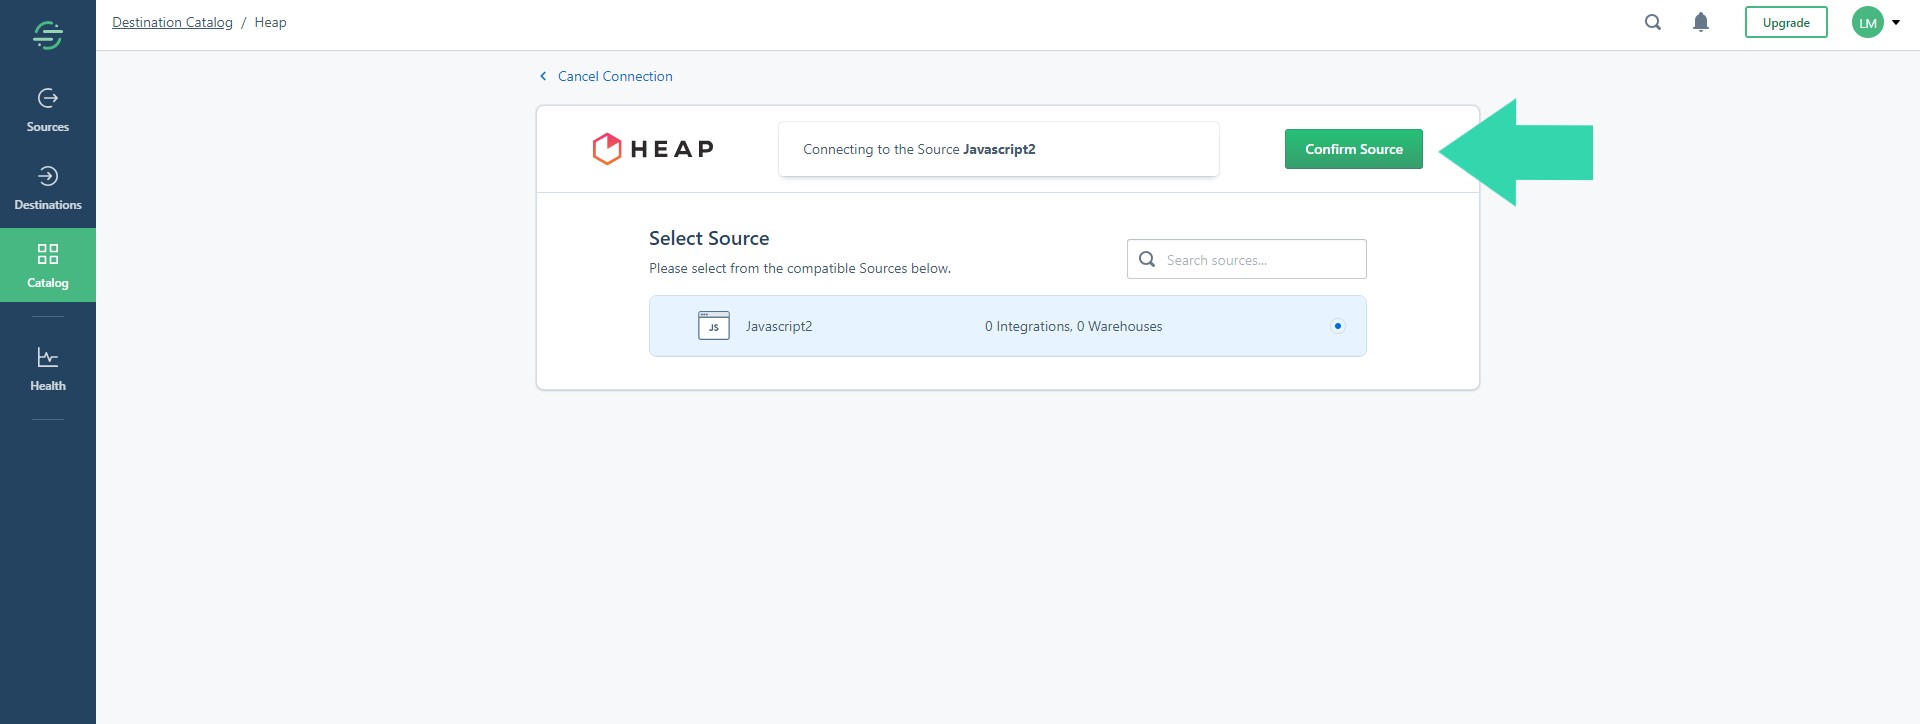Click the Upgrade button
Viewport: 1920px width, 724px height.
1786,21
